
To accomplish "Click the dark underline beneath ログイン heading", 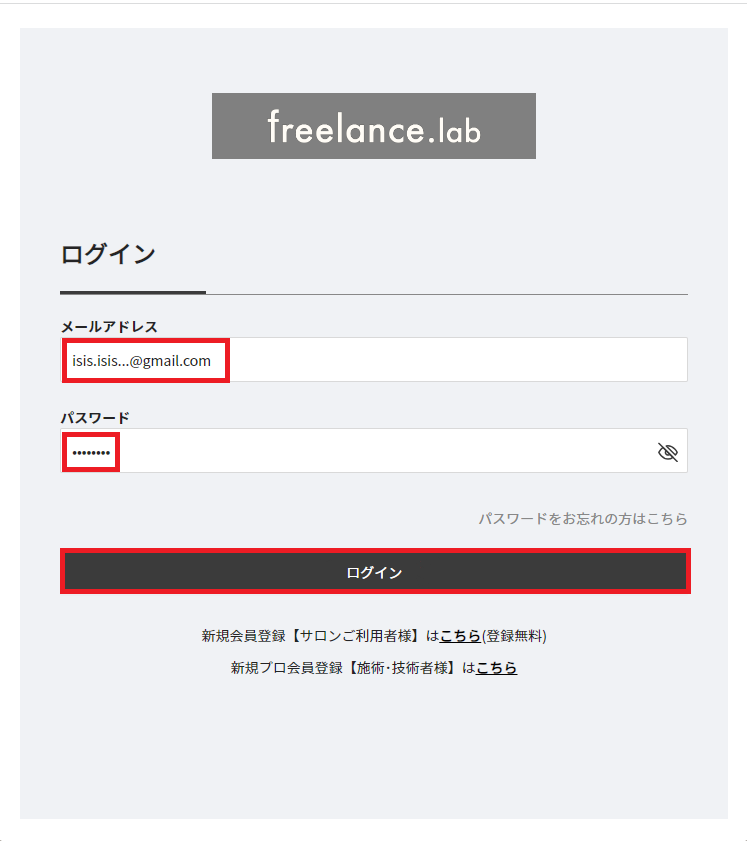I will point(133,292).
